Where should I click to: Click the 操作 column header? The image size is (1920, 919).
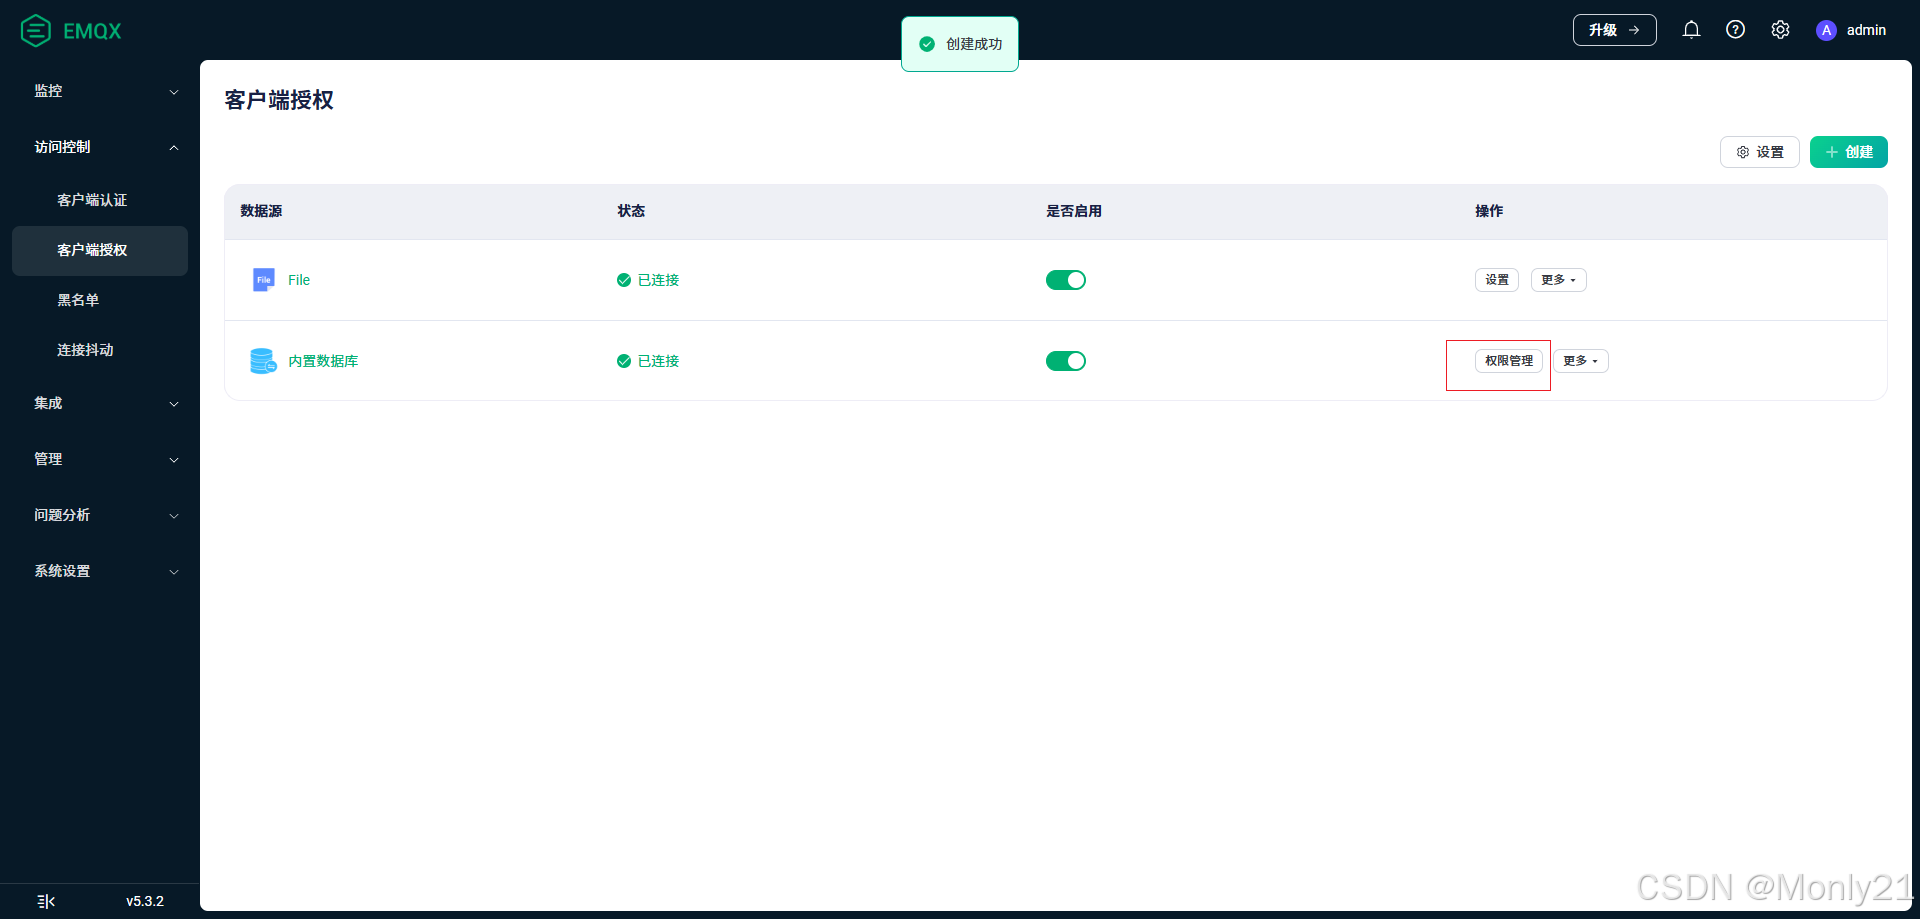click(1489, 211)
